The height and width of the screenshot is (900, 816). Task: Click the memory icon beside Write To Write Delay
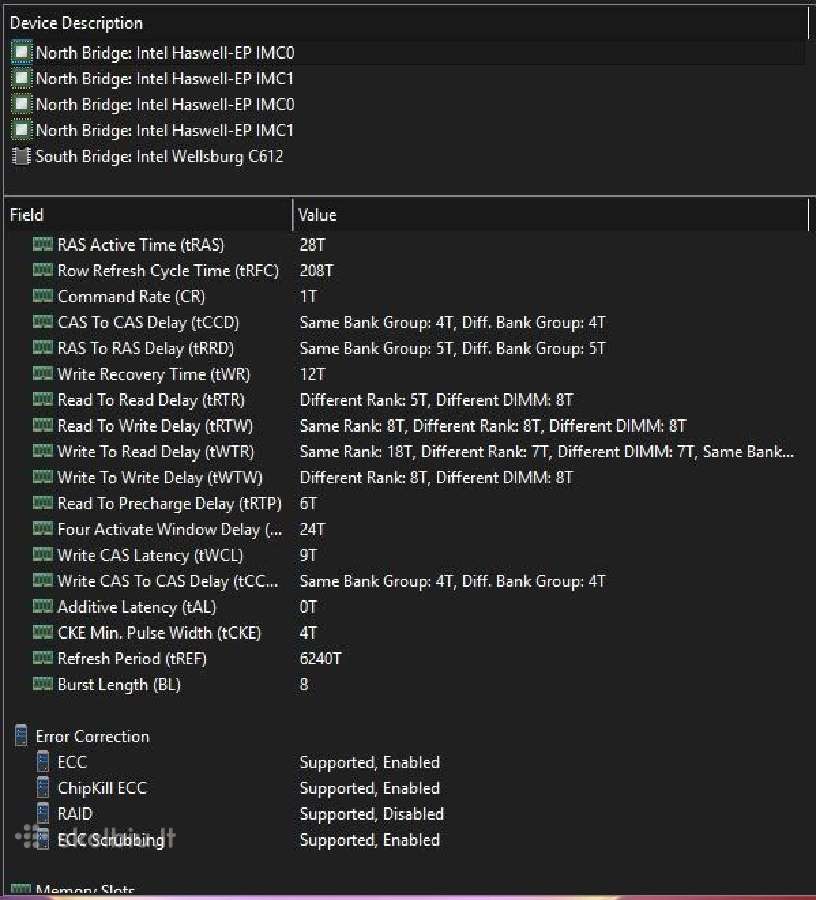pyautogui.click(x=42, y=477)
